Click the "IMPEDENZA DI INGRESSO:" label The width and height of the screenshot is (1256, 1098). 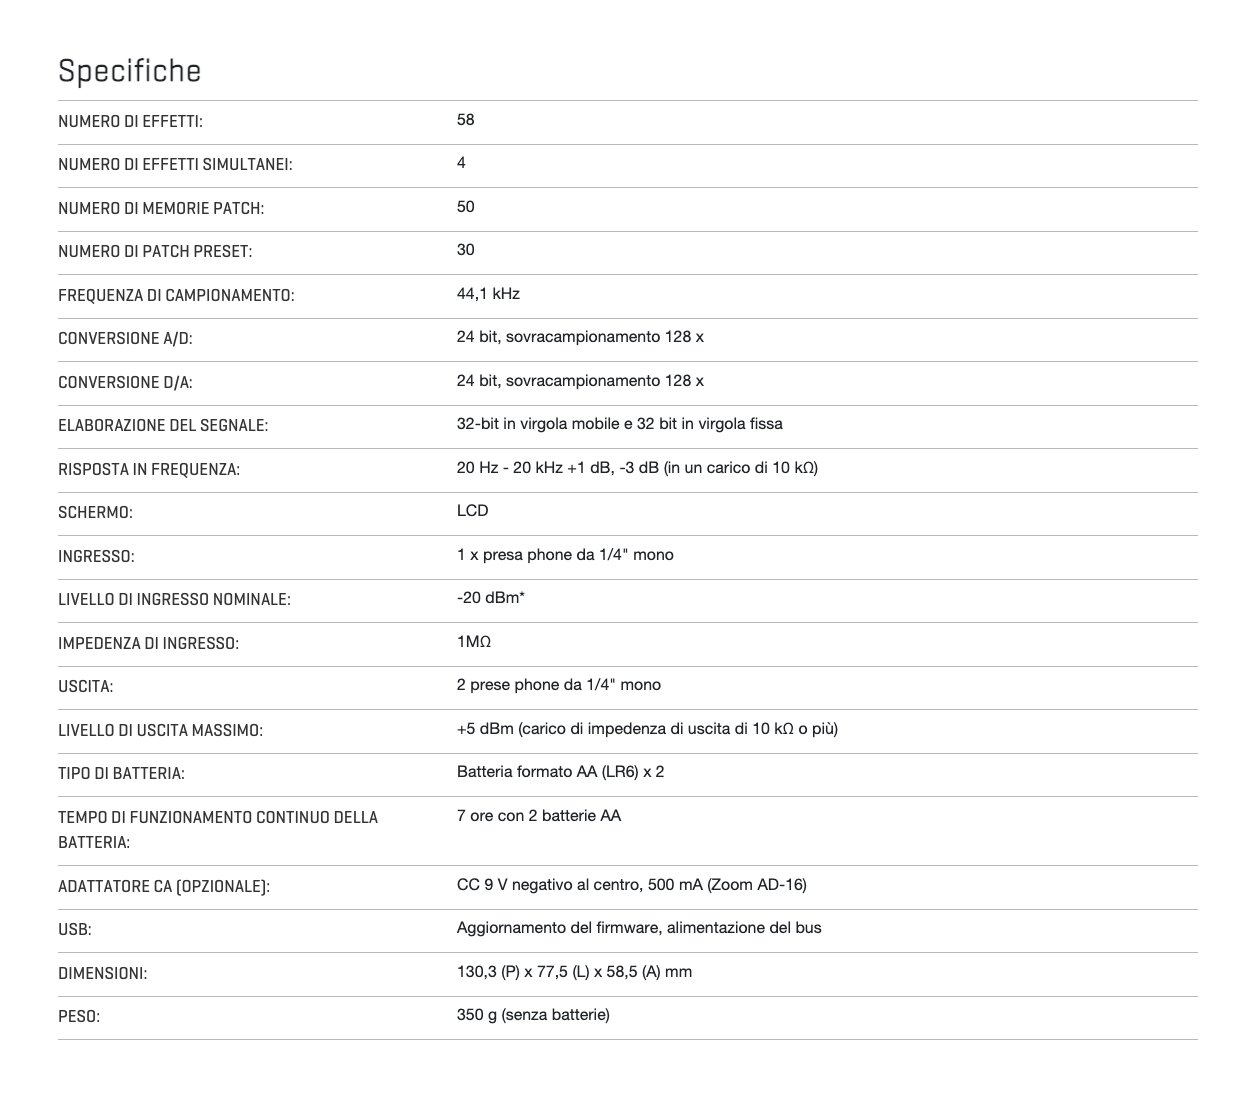point(148,644)
